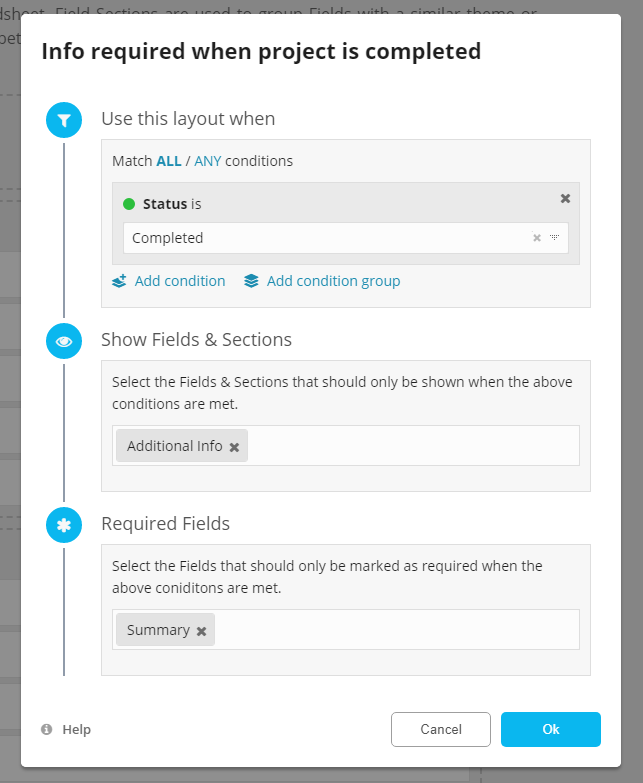Clear the Completed value selection
The height and width of the screenshot is (783, 643).
point(537,238)
